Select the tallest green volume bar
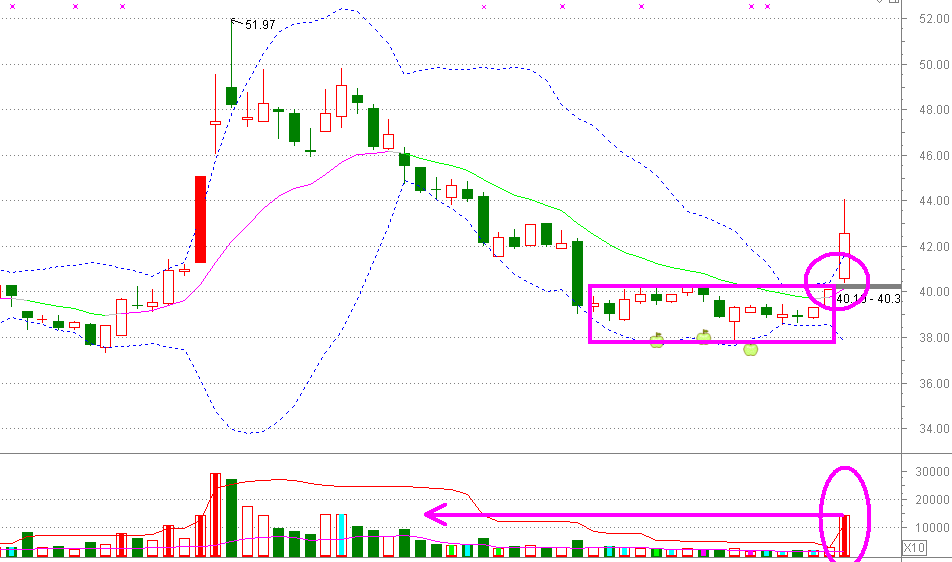 231,518
